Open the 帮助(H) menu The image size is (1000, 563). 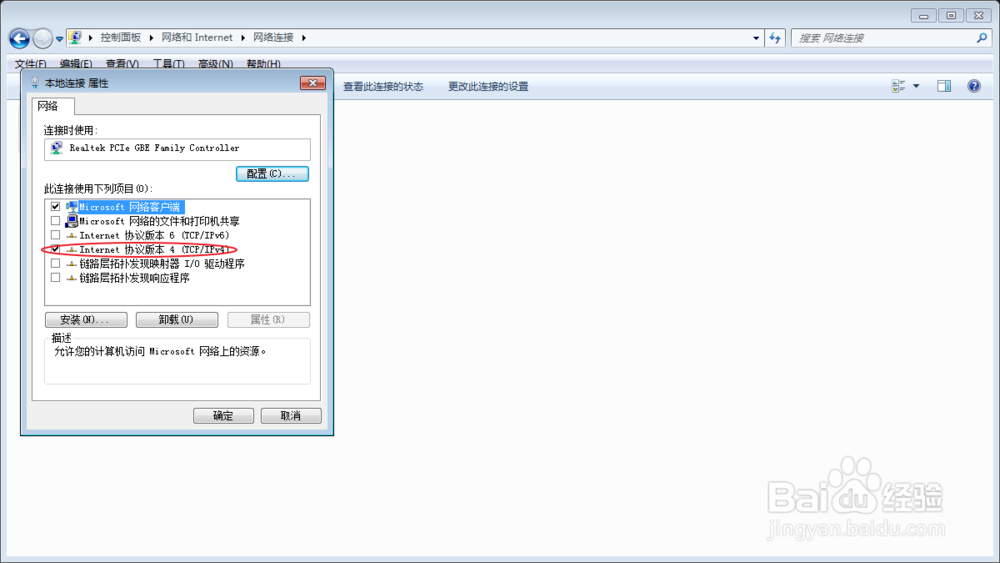[263, 64]
